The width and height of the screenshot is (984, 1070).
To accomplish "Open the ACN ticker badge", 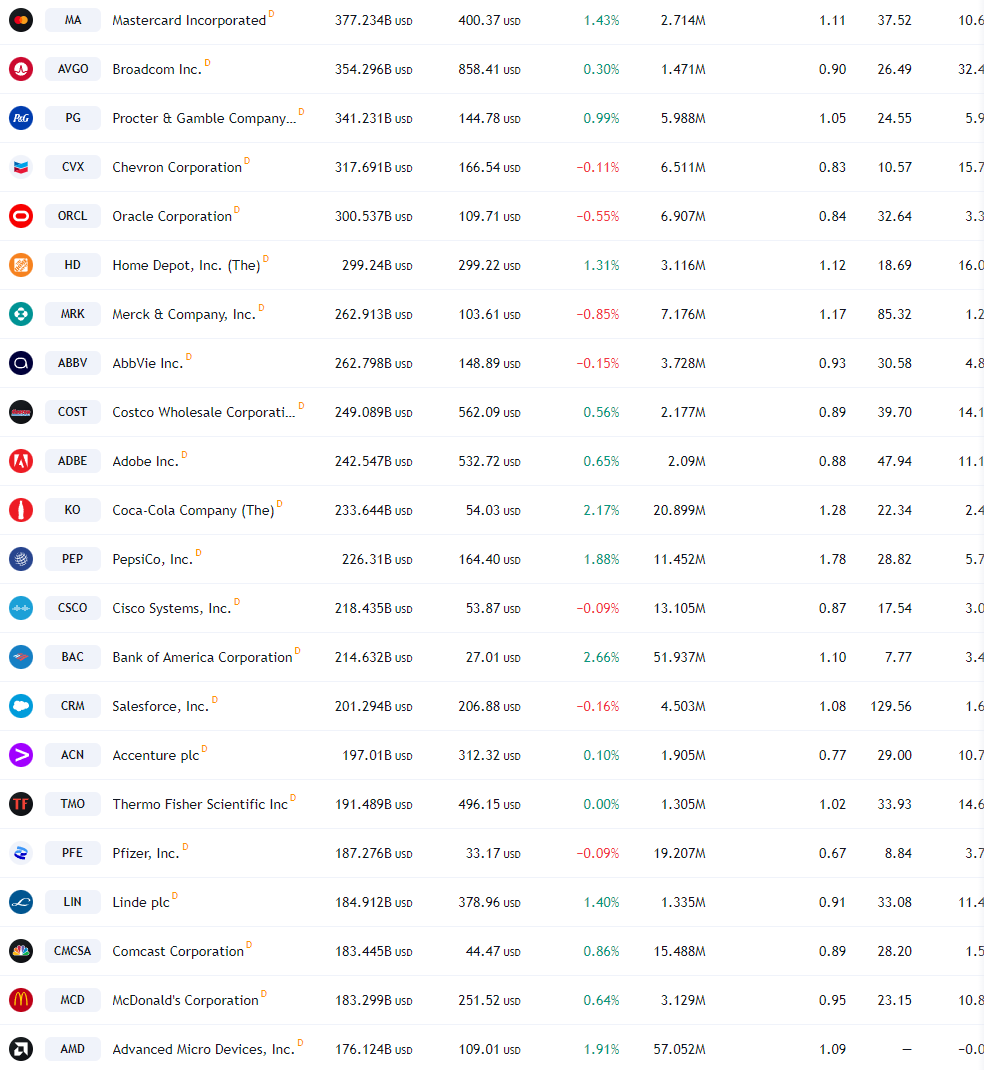I will (72, 755).
